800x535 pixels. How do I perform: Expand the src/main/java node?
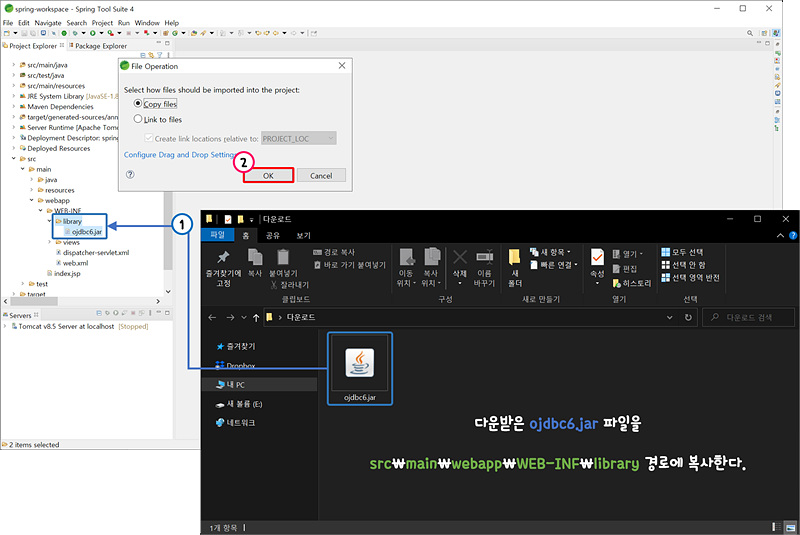14,65
